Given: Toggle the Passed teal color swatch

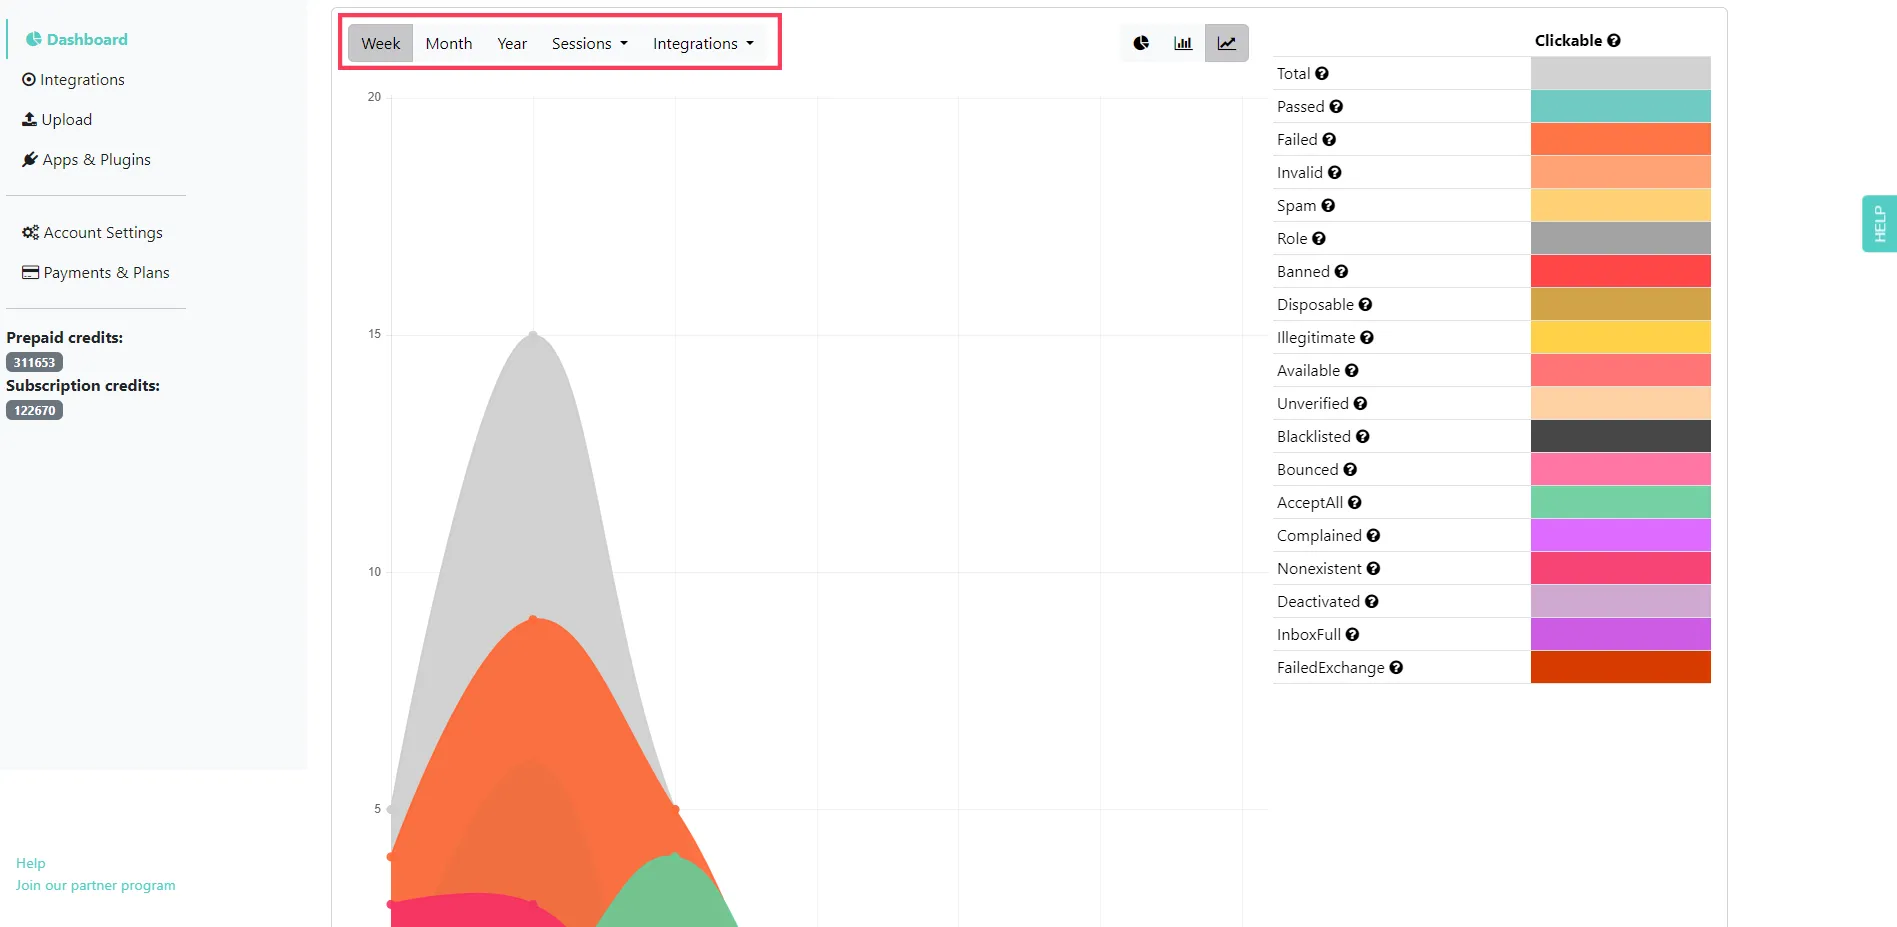Looking at the screenshot, I should tap(1620, 106).
